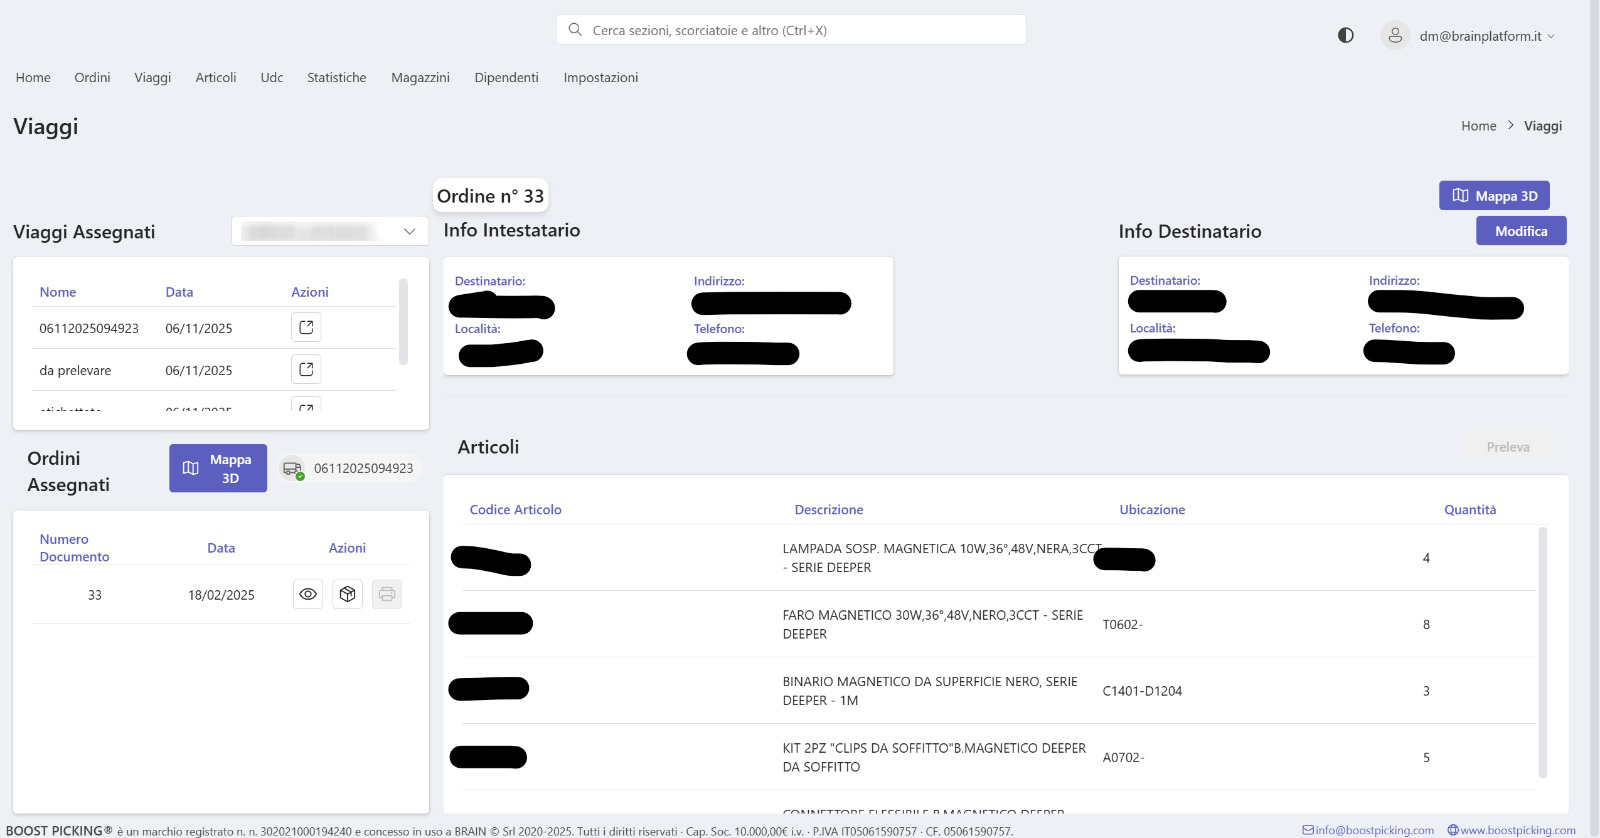Click the user avatar icon

[x=1395, y=36]
